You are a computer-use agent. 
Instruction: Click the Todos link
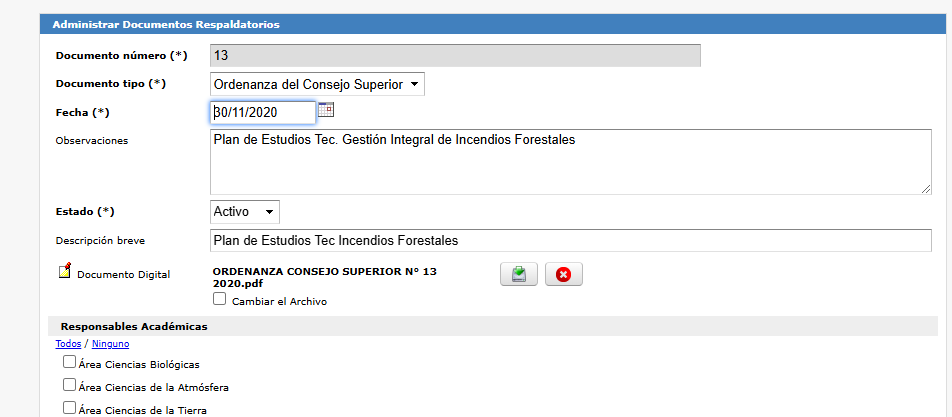click(x=68, y=344)
